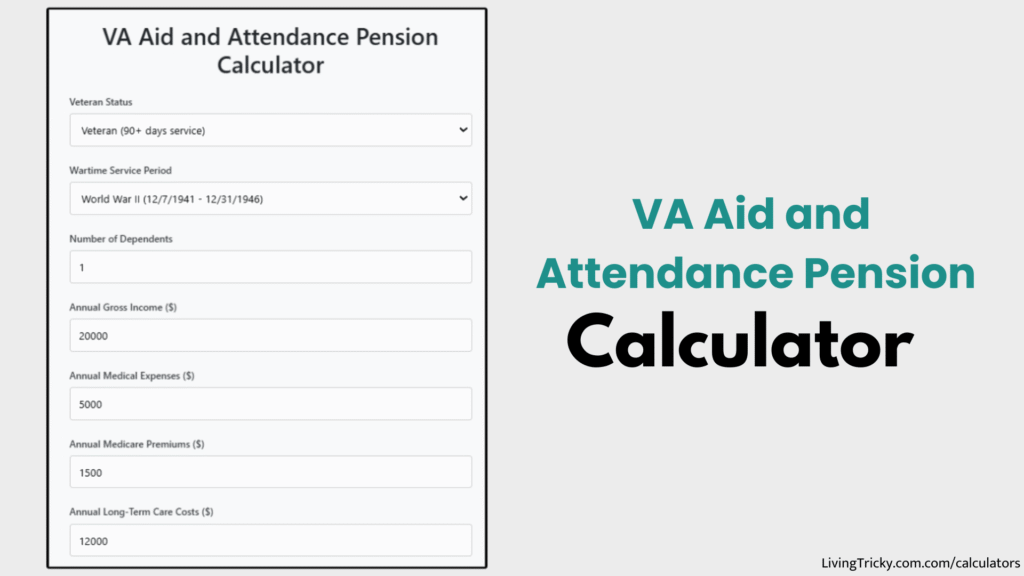Click the Annual Medical Expenses input
This screenshot has height=576, width=1024.
click(270, 403)
